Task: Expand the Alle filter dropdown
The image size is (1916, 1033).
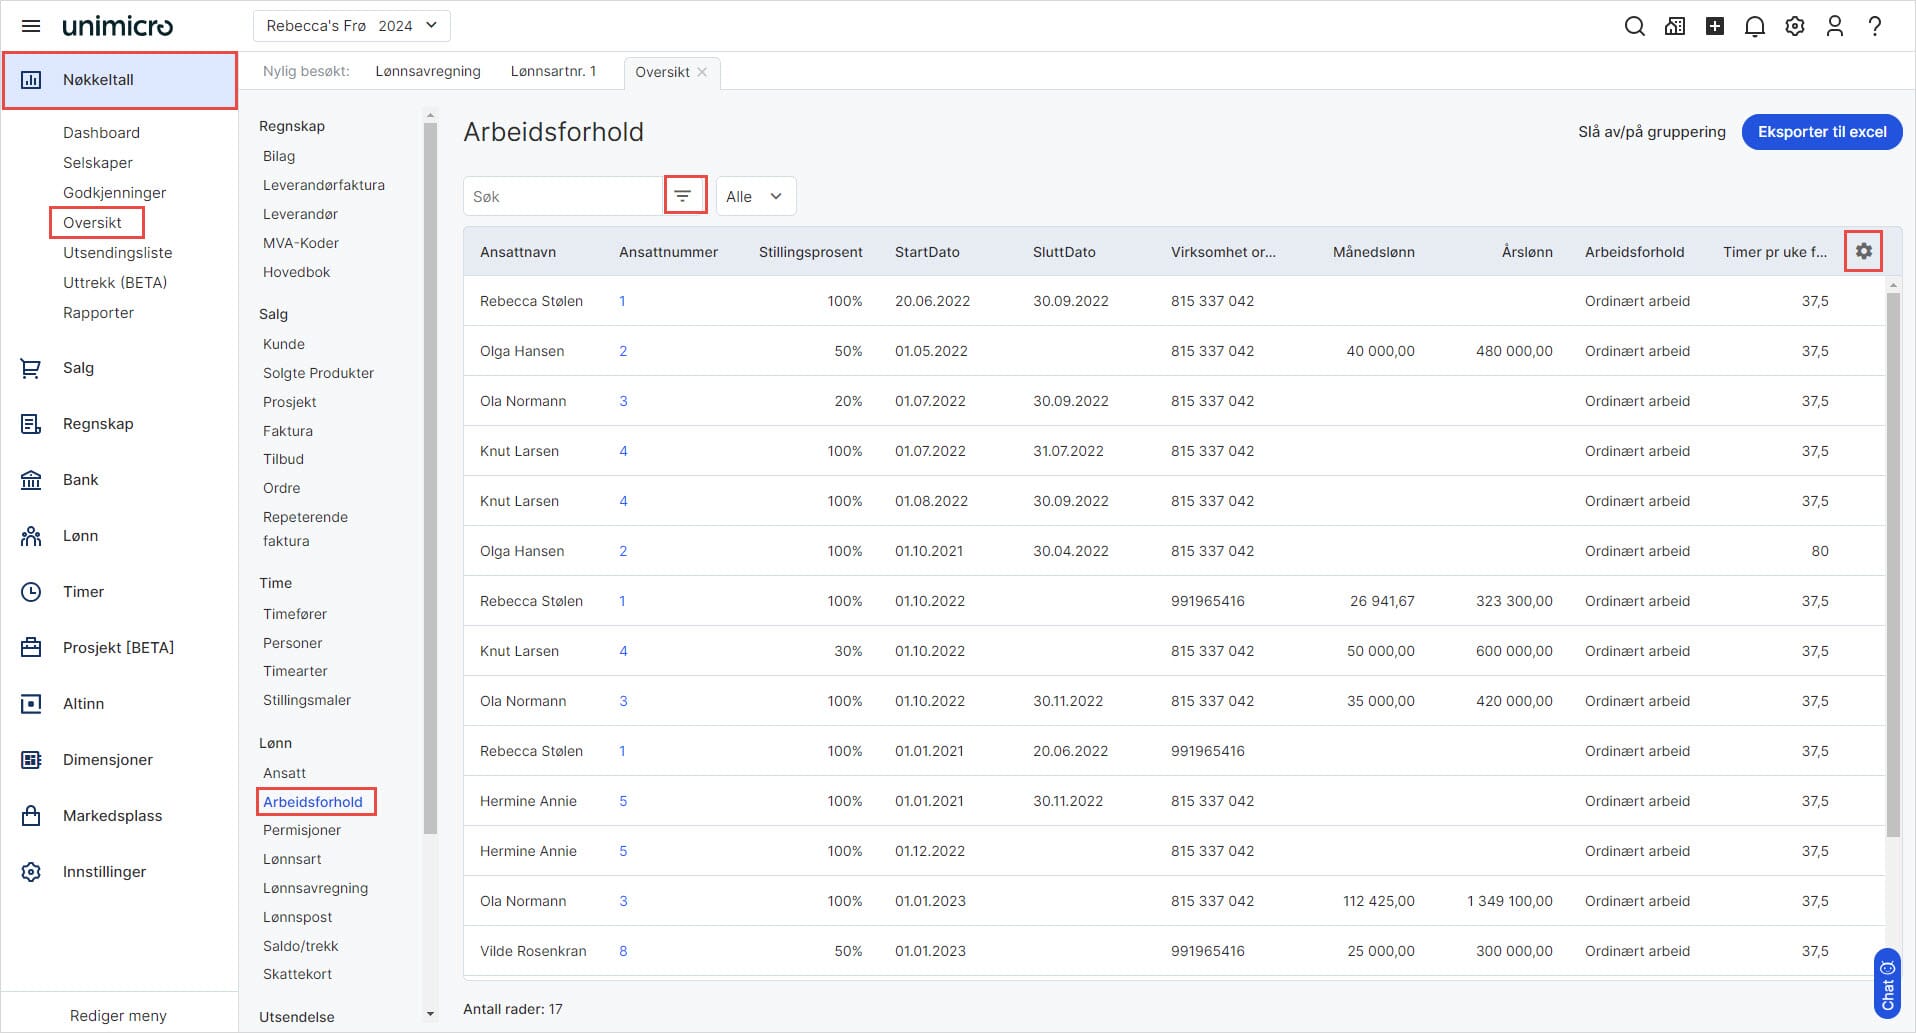Action: [x=755, y=196]
